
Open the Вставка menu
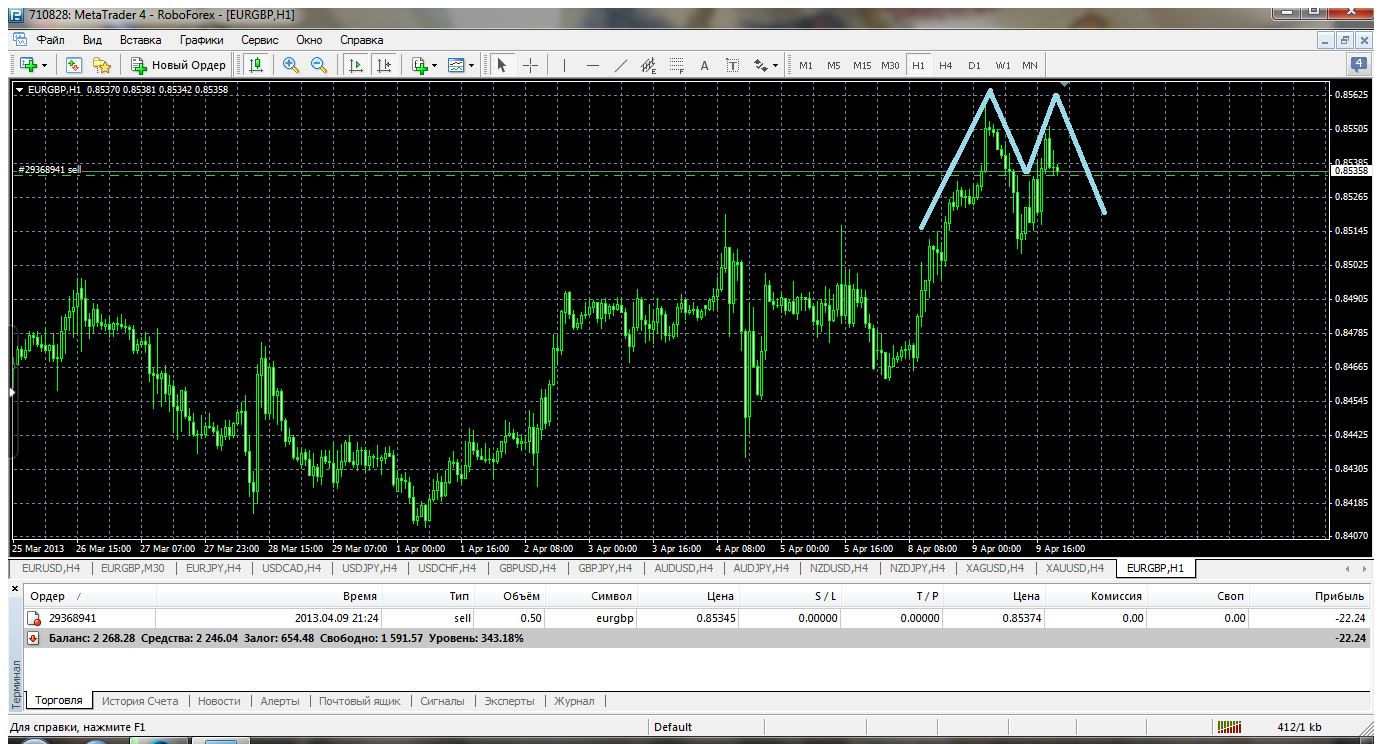pyautogui.click(x=140, y=40)
